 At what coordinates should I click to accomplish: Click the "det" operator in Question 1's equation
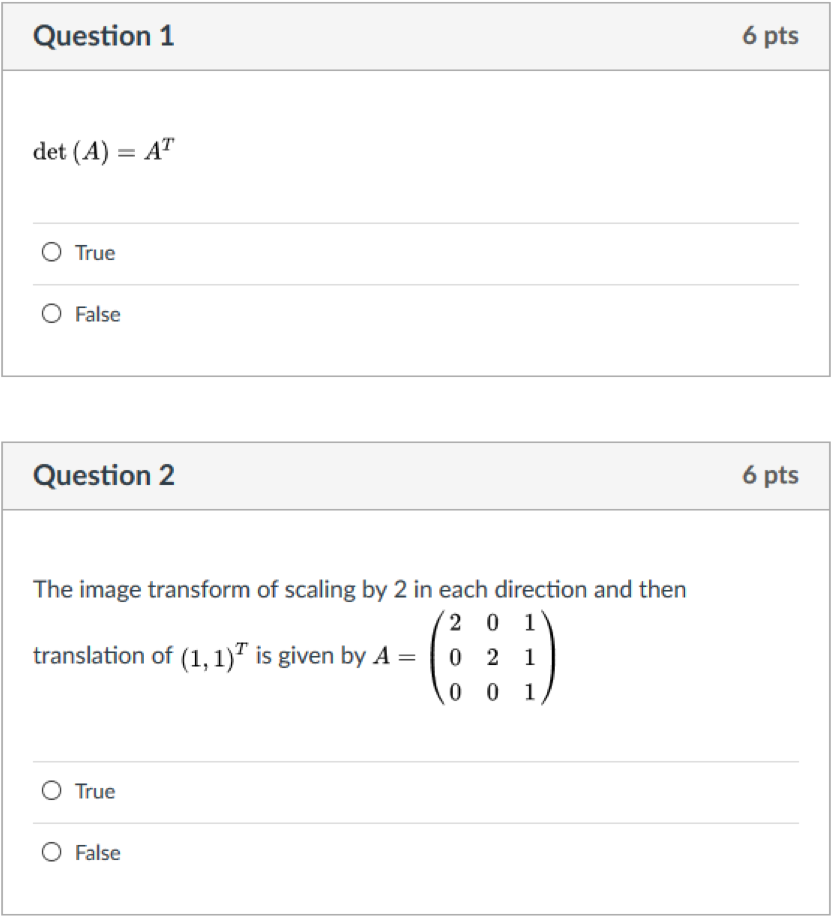point(48,154)
